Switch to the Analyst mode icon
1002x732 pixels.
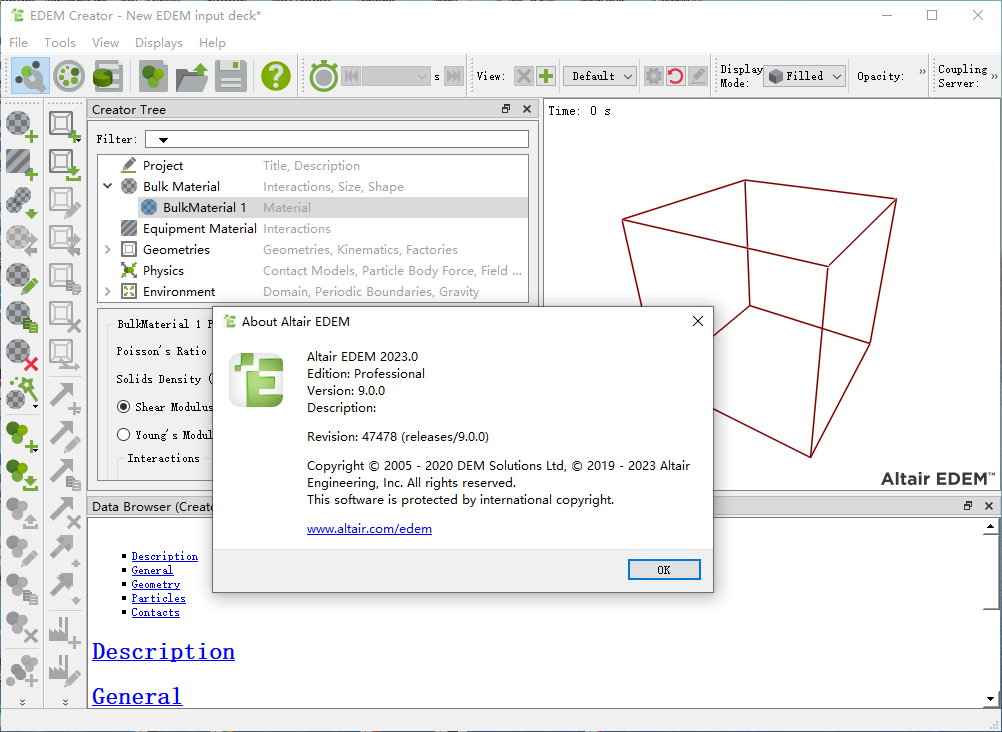[108, 76]
